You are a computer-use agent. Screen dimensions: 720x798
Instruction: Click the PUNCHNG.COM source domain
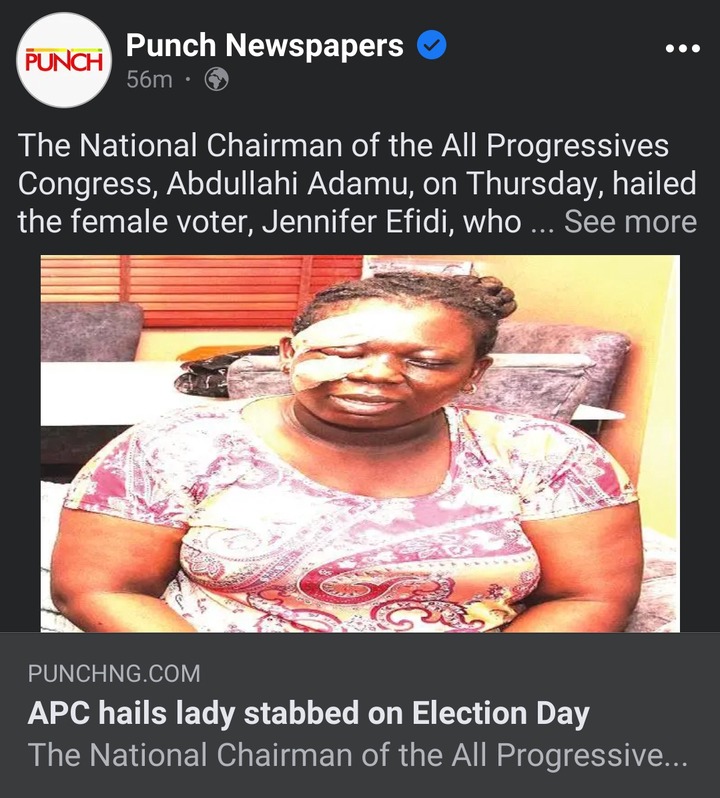point(114,674)
